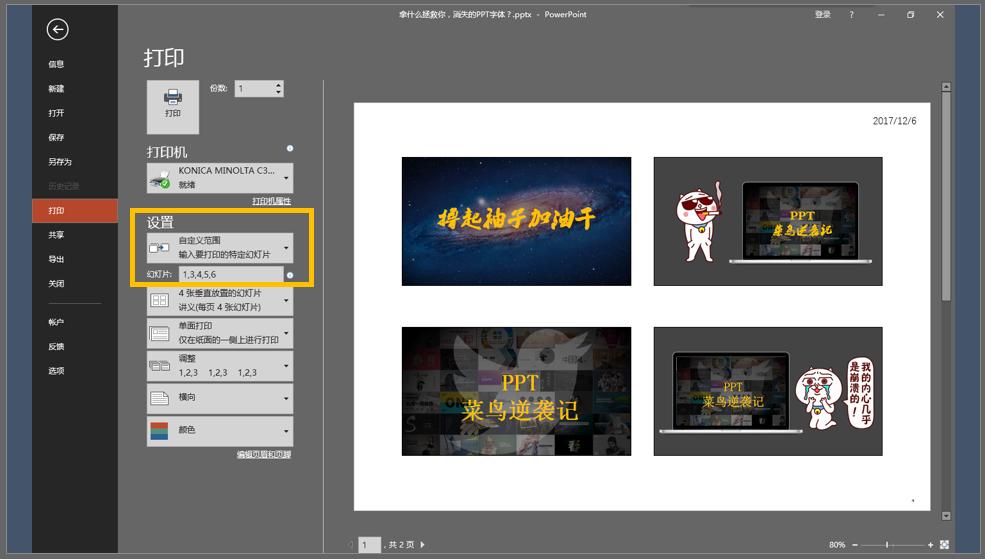This screenshot has width=985, height=559.
Task: Choose 保存 (Save) in the sidebar
Action: click(56, 137)
